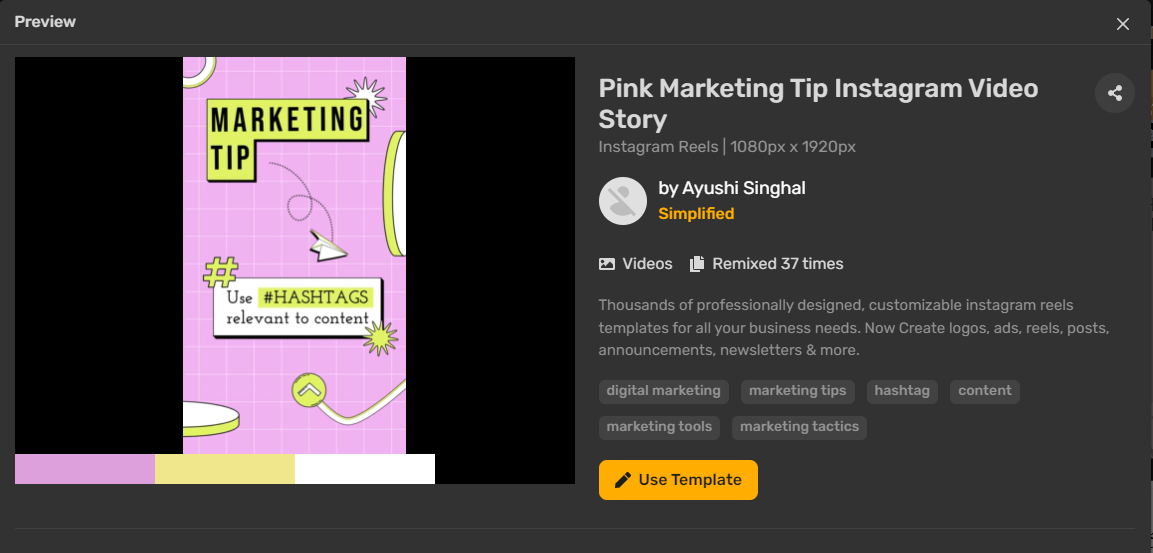Click the chevron-up circle in the preview
Image resolution: width=1153 pixels, height=553 pixels.
point(309,390)
